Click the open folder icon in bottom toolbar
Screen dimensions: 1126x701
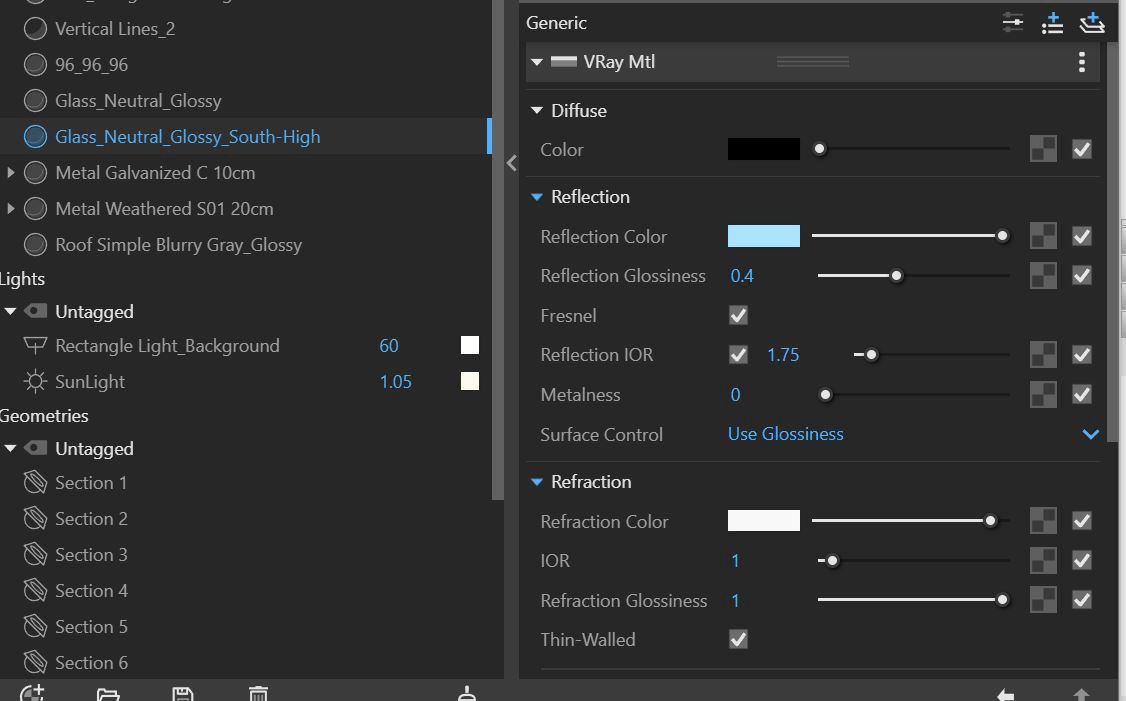coord(108,694)
